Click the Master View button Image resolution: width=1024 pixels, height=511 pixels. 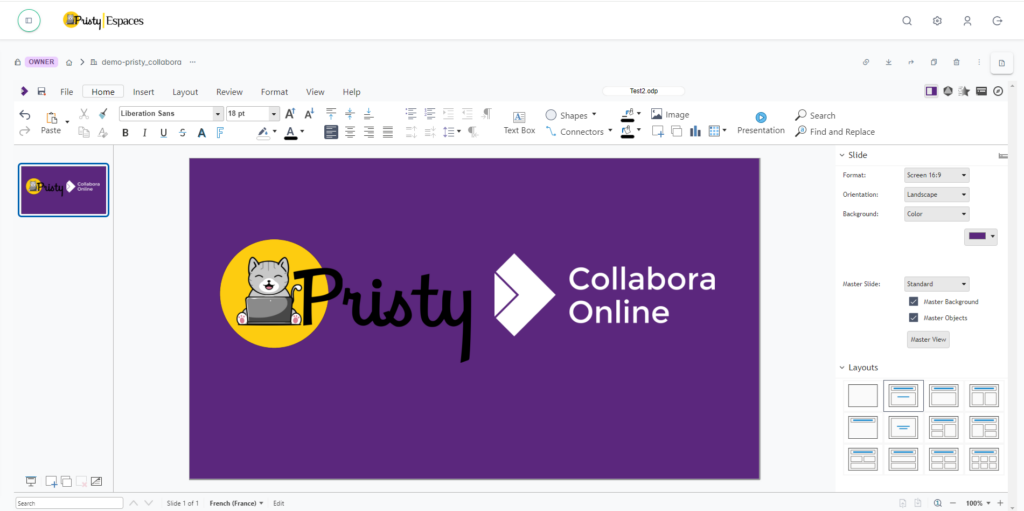(x=927, y=340)
